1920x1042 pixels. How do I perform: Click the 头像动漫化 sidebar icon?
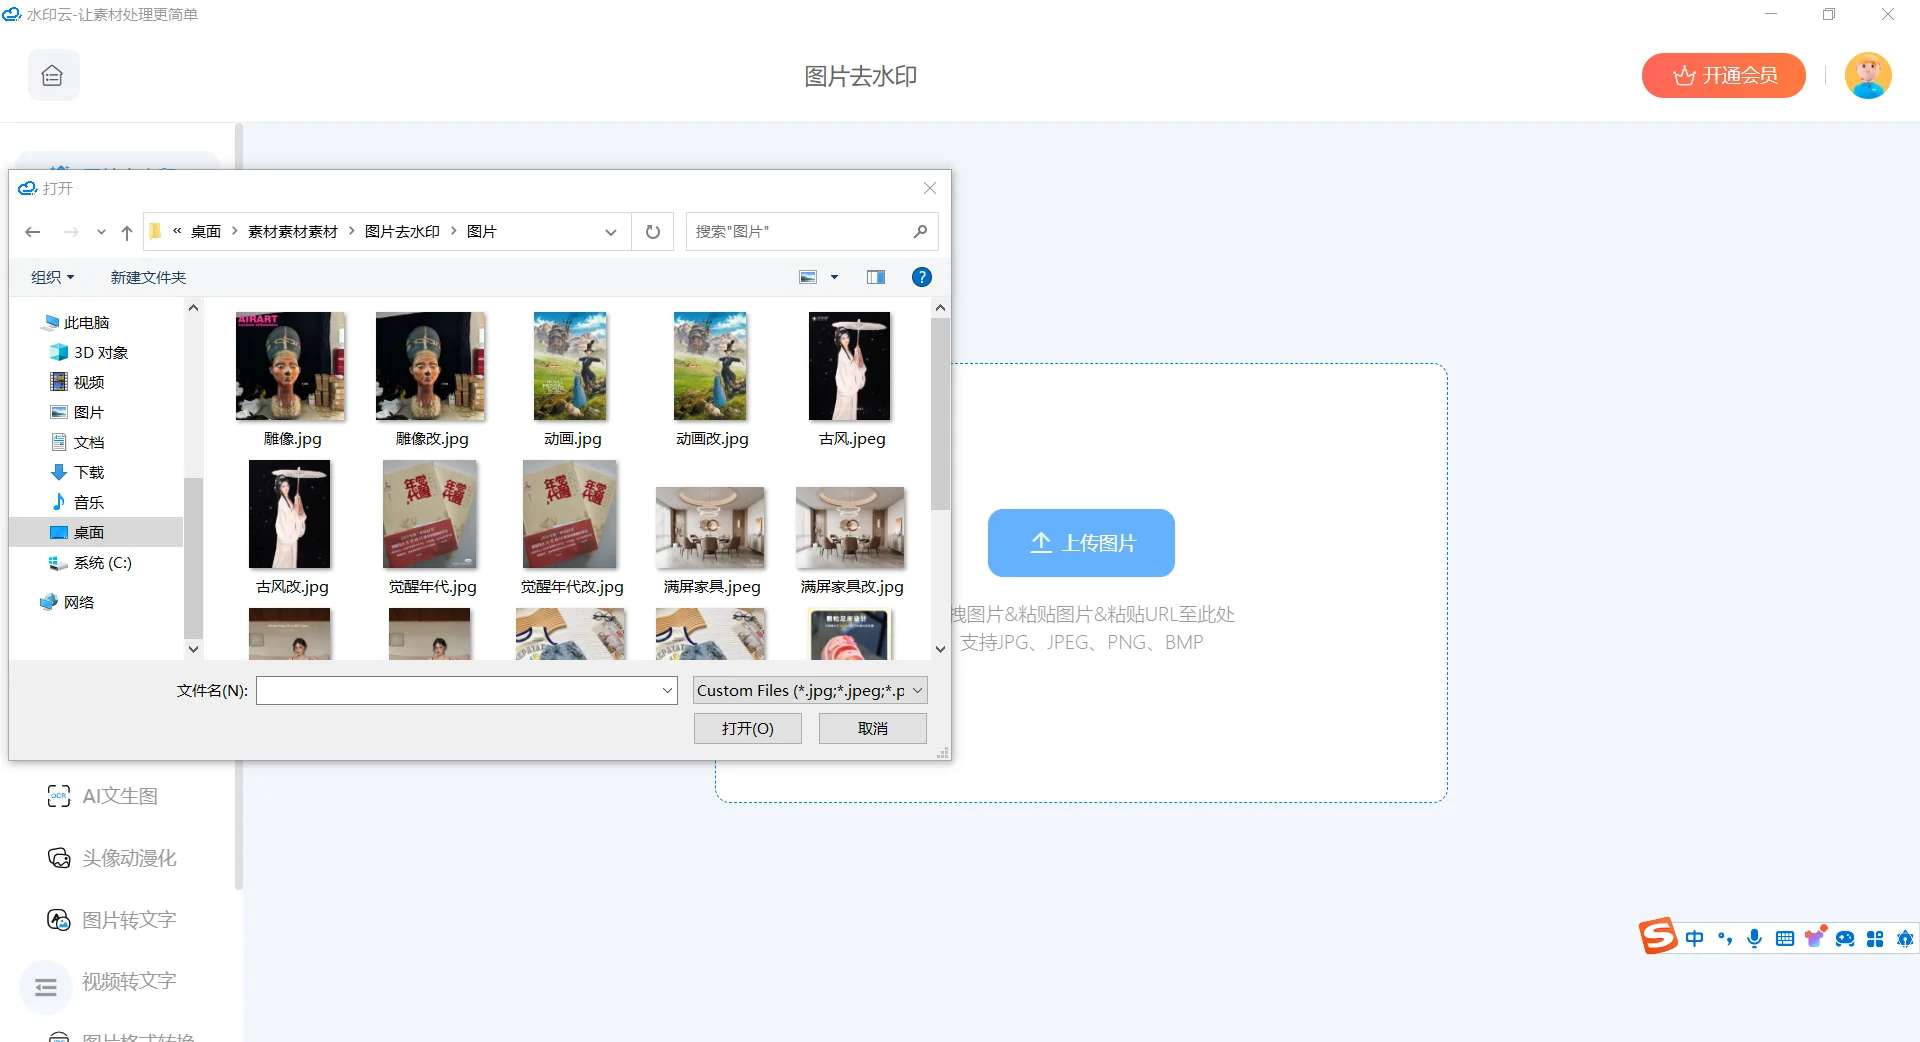59,858
